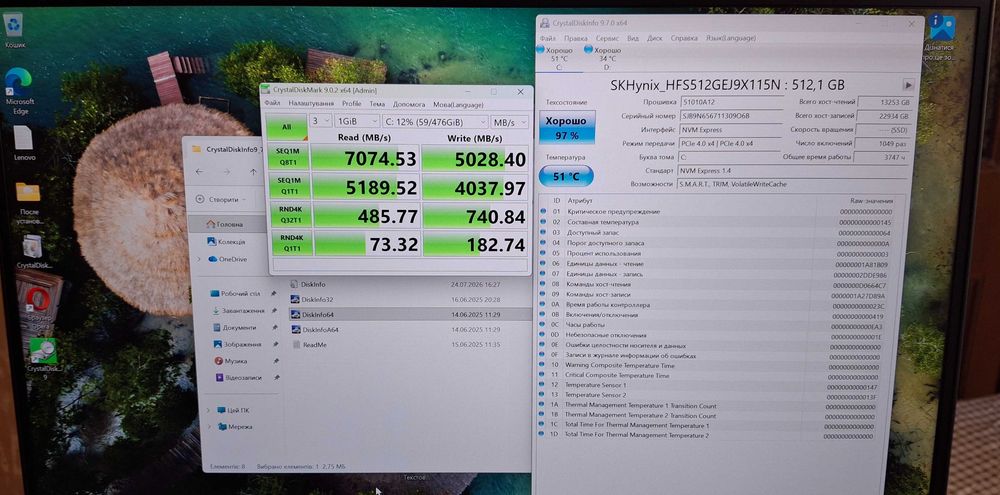1000x495 pixels.
Task: Open Мова(Language) menu in CrystalDiskMark
Action: point(458,103)
